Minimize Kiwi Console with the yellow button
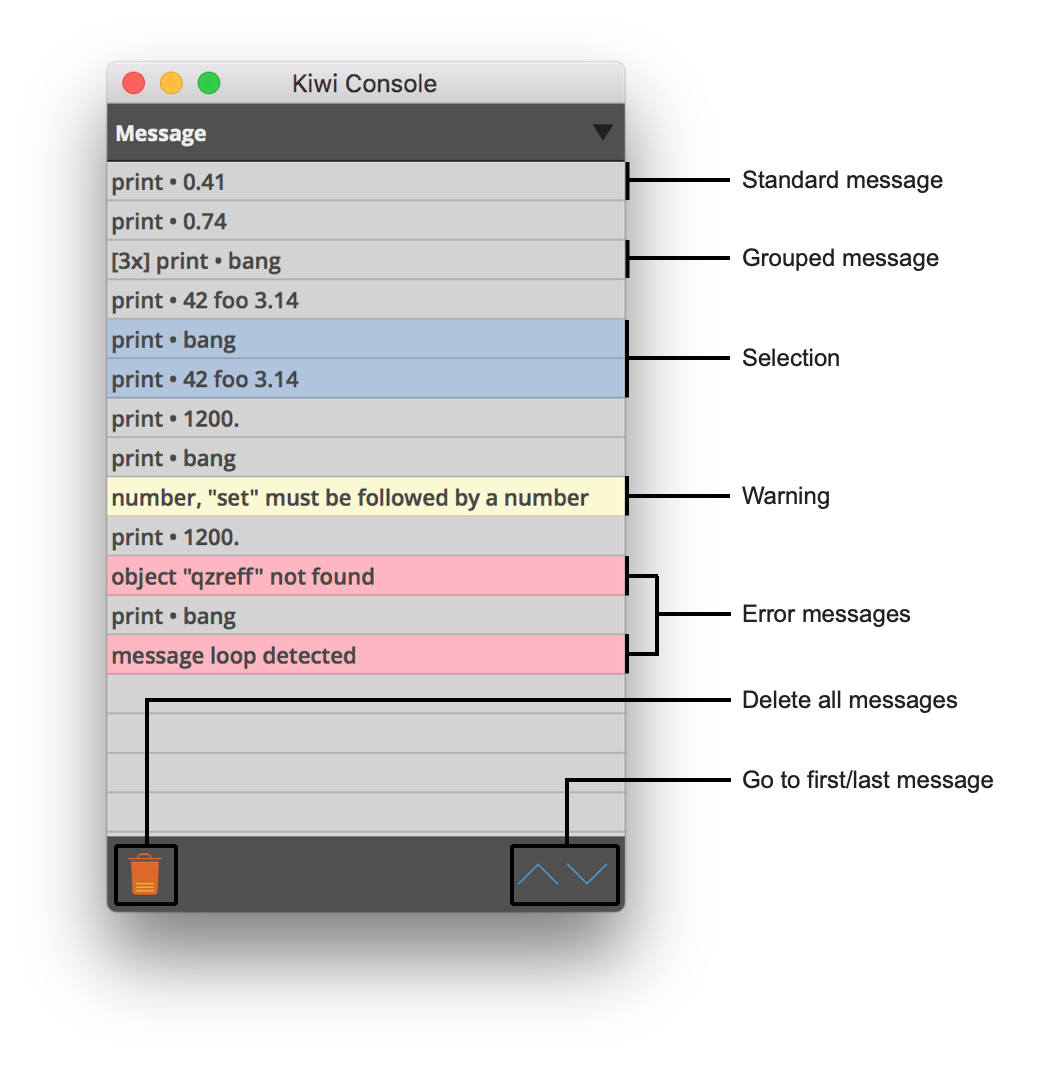 [171, 83]
